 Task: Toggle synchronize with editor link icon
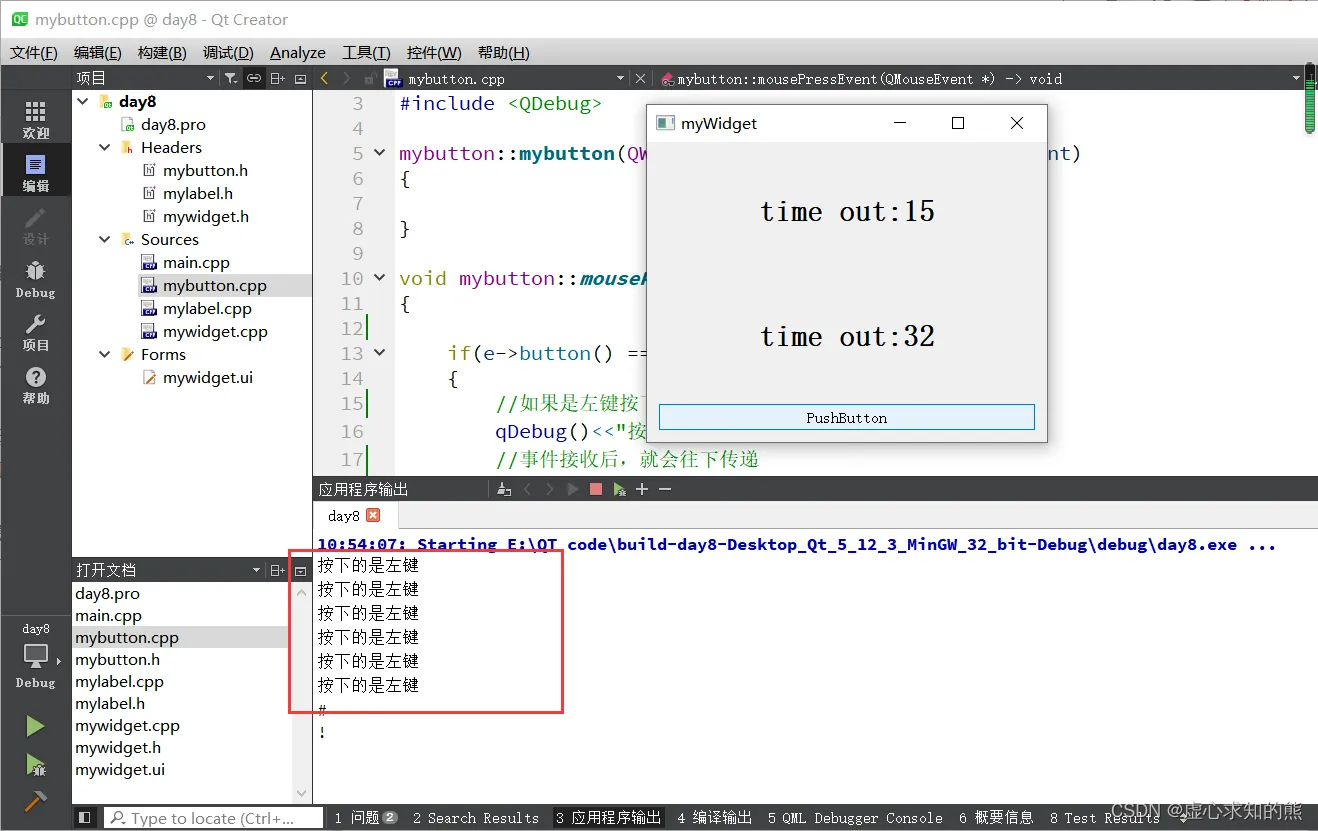click(x=254, y=78)
